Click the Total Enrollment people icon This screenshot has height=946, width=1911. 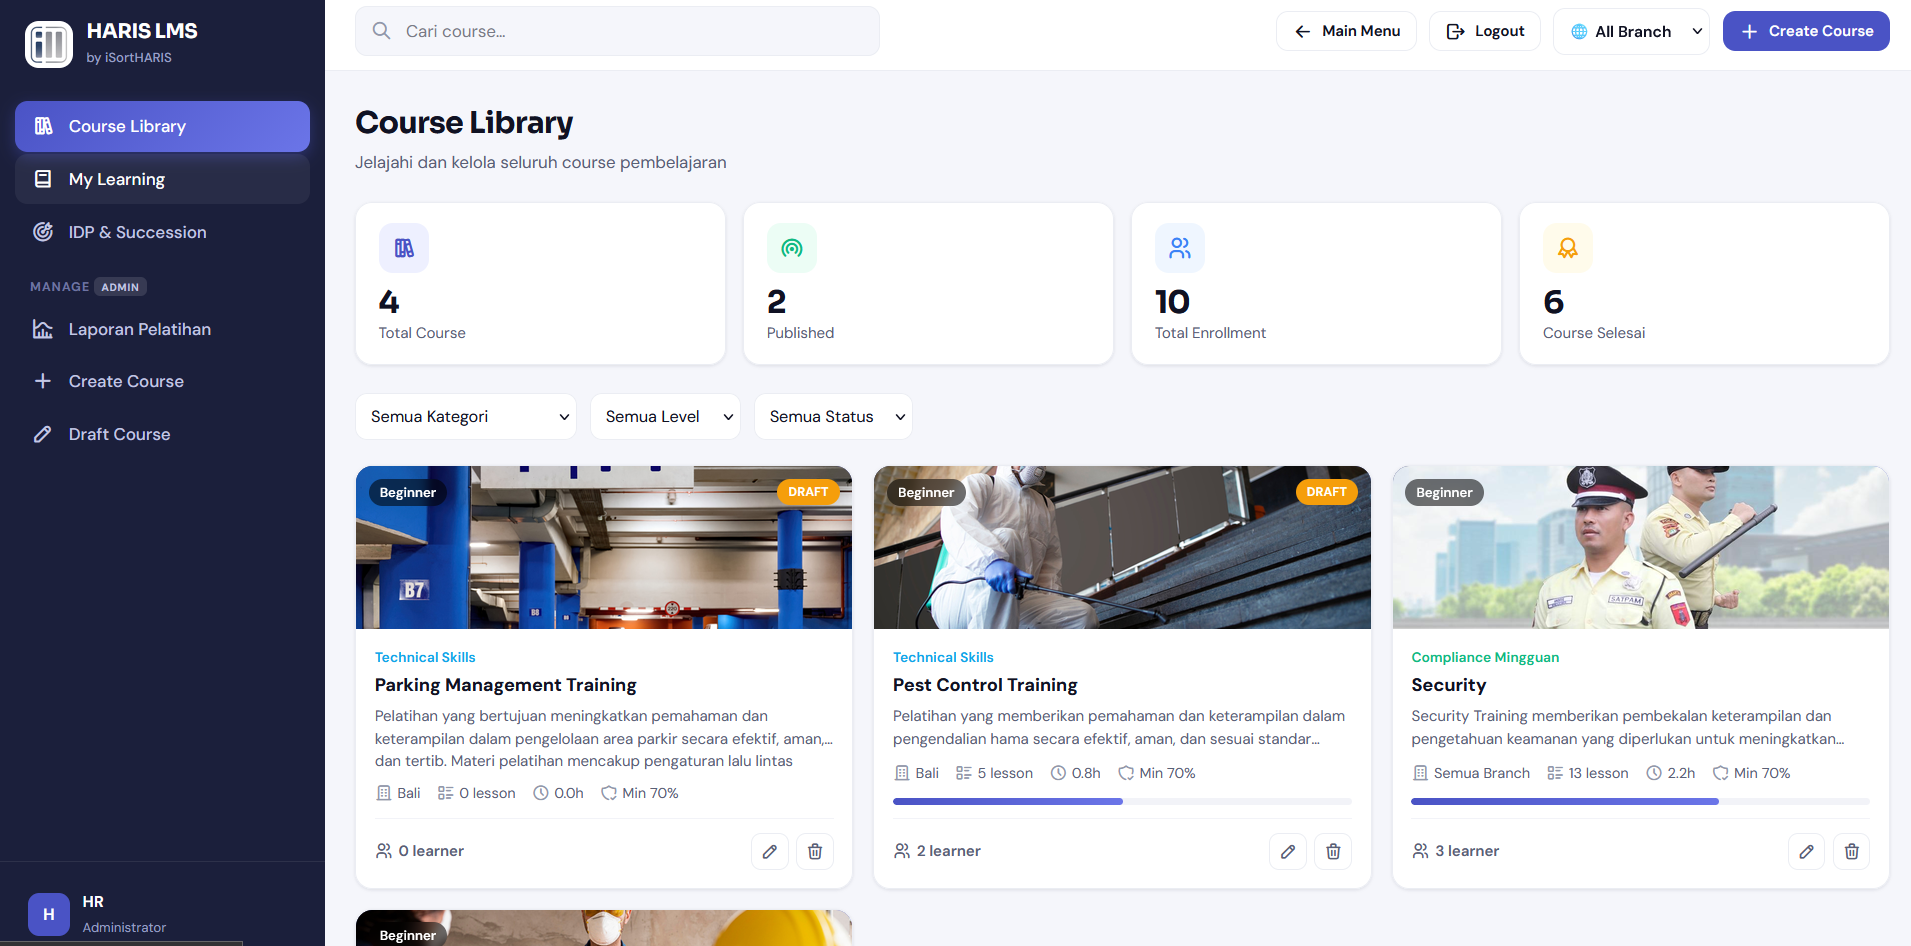coord(1180,248)
